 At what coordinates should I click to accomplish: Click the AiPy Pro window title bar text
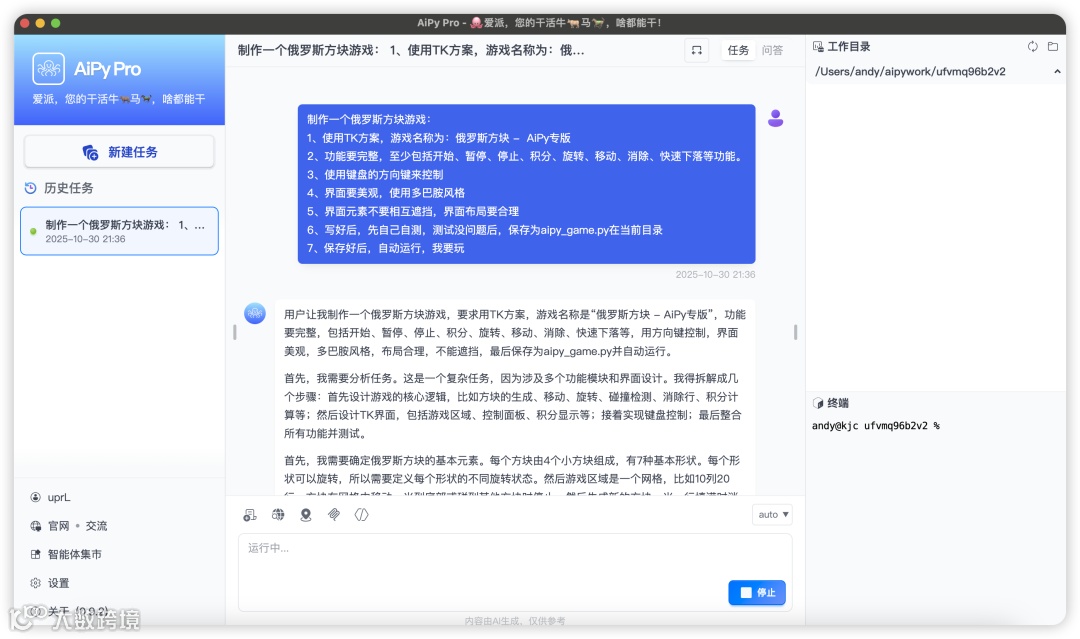point(539,23)
